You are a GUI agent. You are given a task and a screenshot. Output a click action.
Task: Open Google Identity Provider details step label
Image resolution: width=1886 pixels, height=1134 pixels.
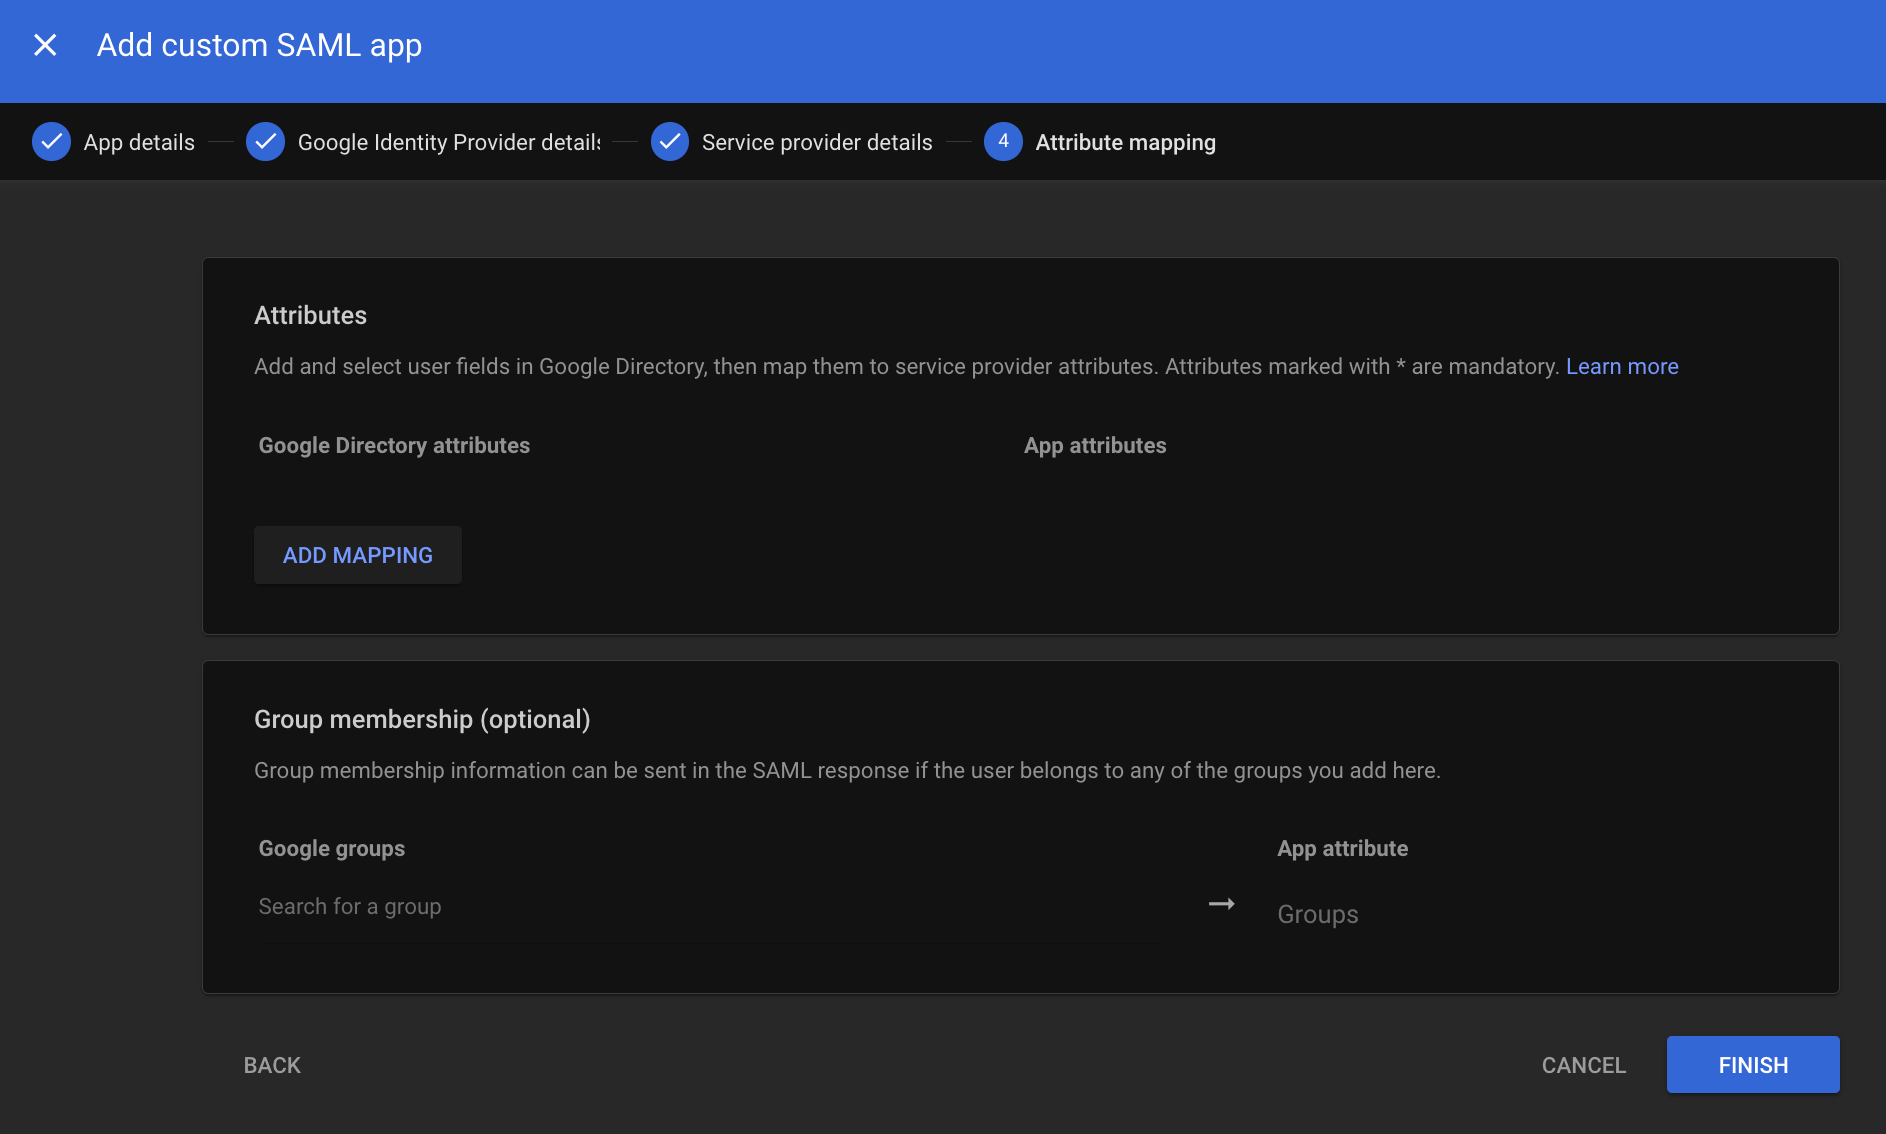pos(449,142)
